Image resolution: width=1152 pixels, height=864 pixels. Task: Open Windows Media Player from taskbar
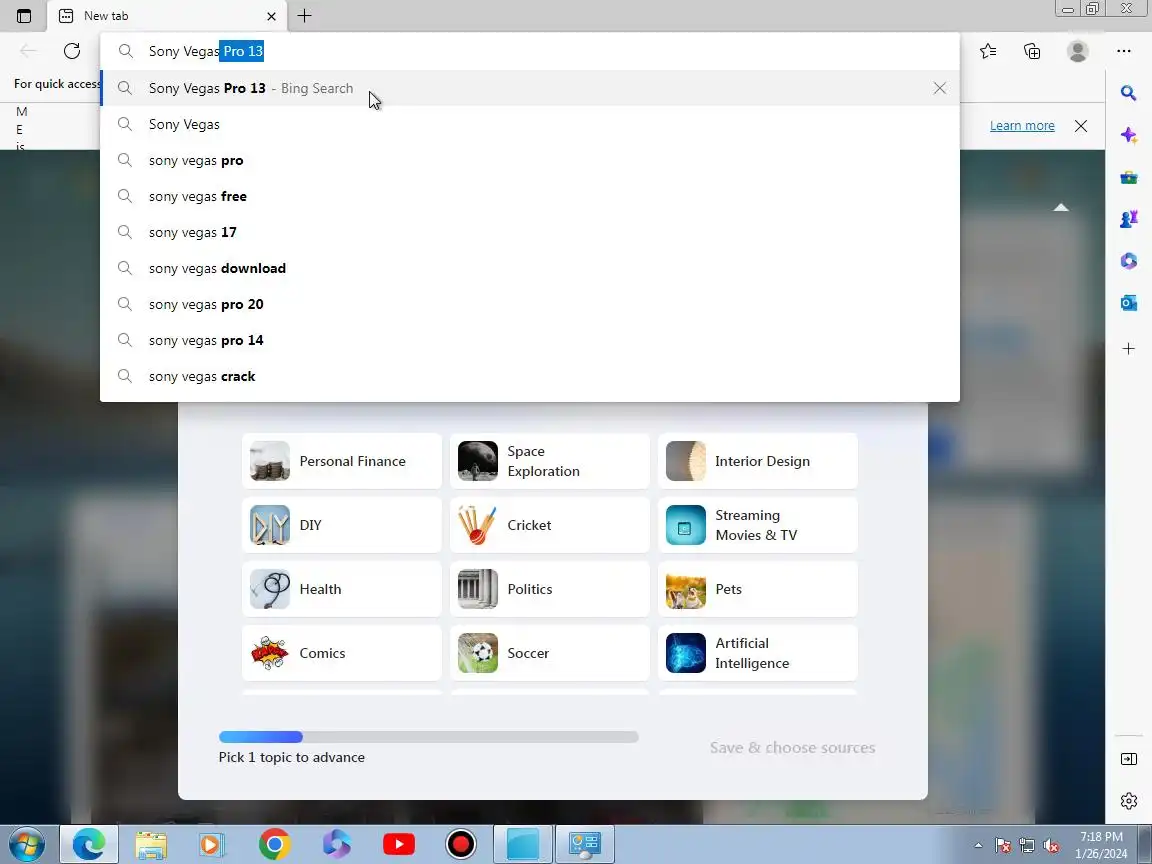coord(212,844)
